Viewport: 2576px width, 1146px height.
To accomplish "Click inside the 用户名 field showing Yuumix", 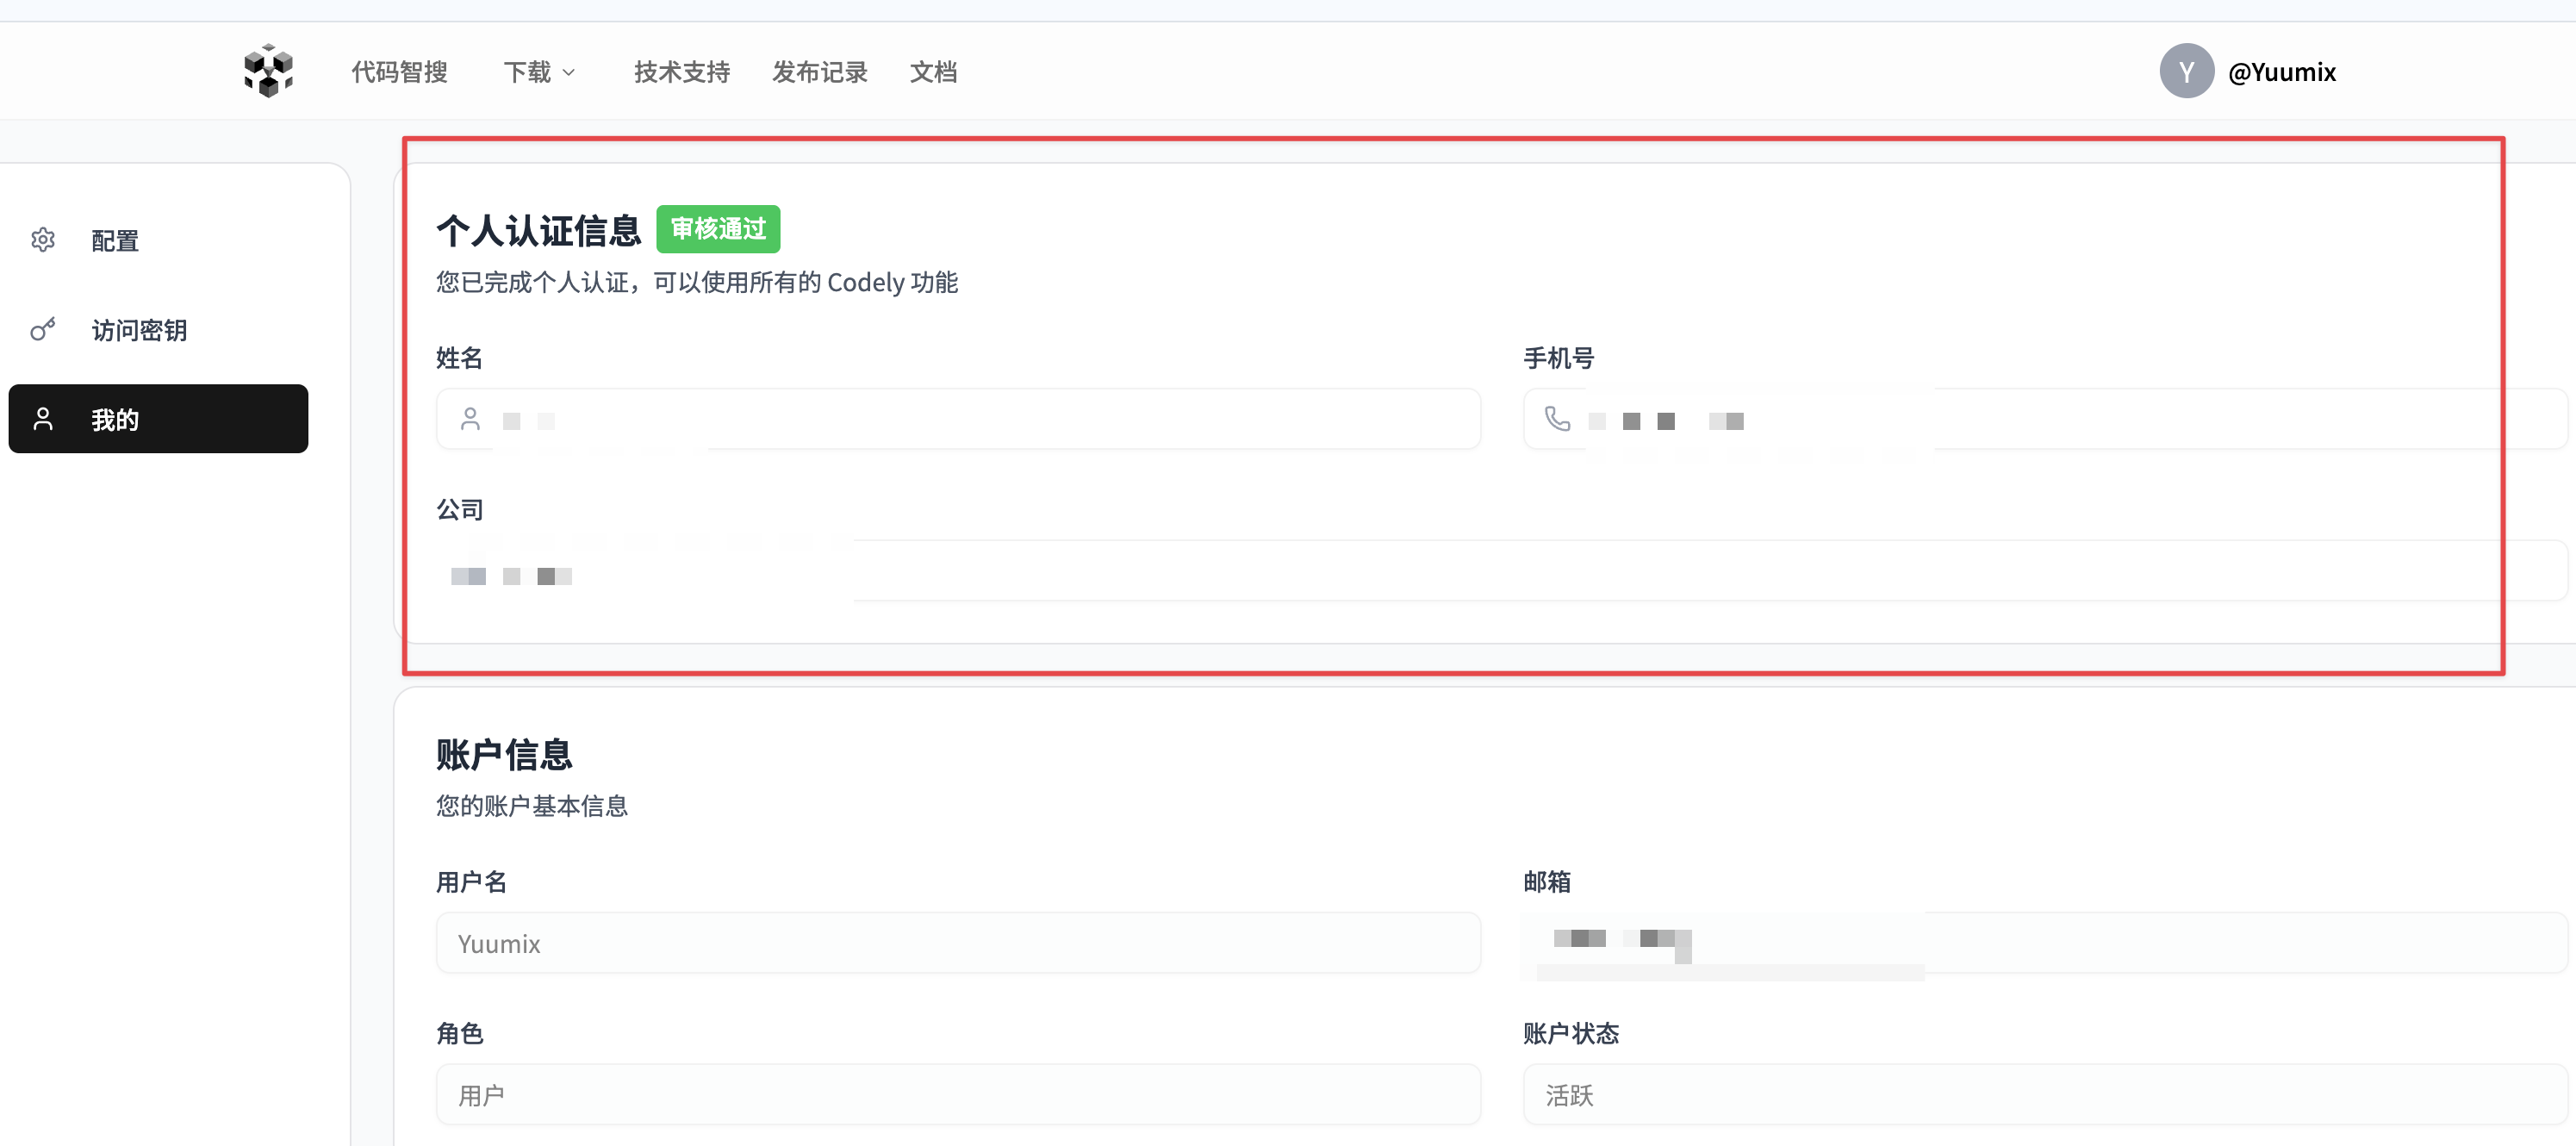I will point(957,942).
